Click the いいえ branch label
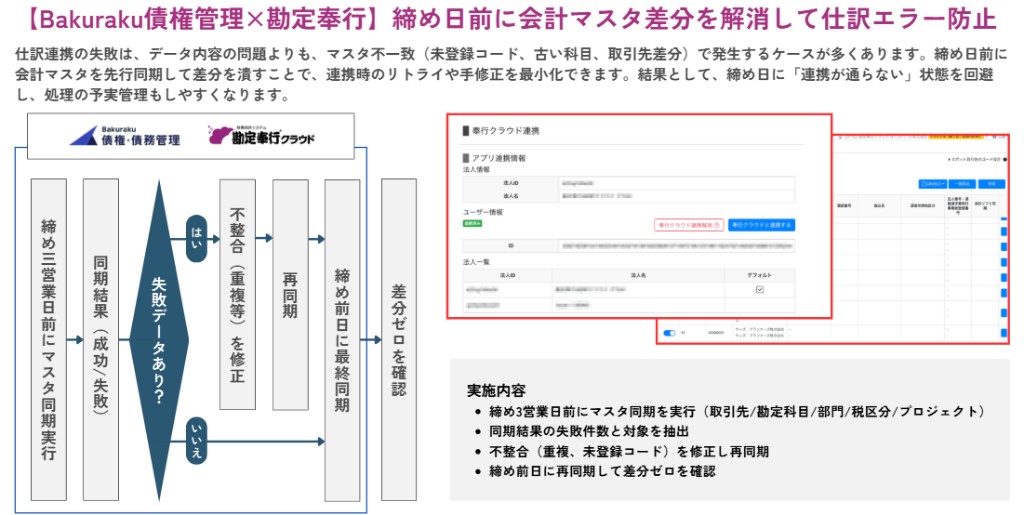 [x=197, y=441]
